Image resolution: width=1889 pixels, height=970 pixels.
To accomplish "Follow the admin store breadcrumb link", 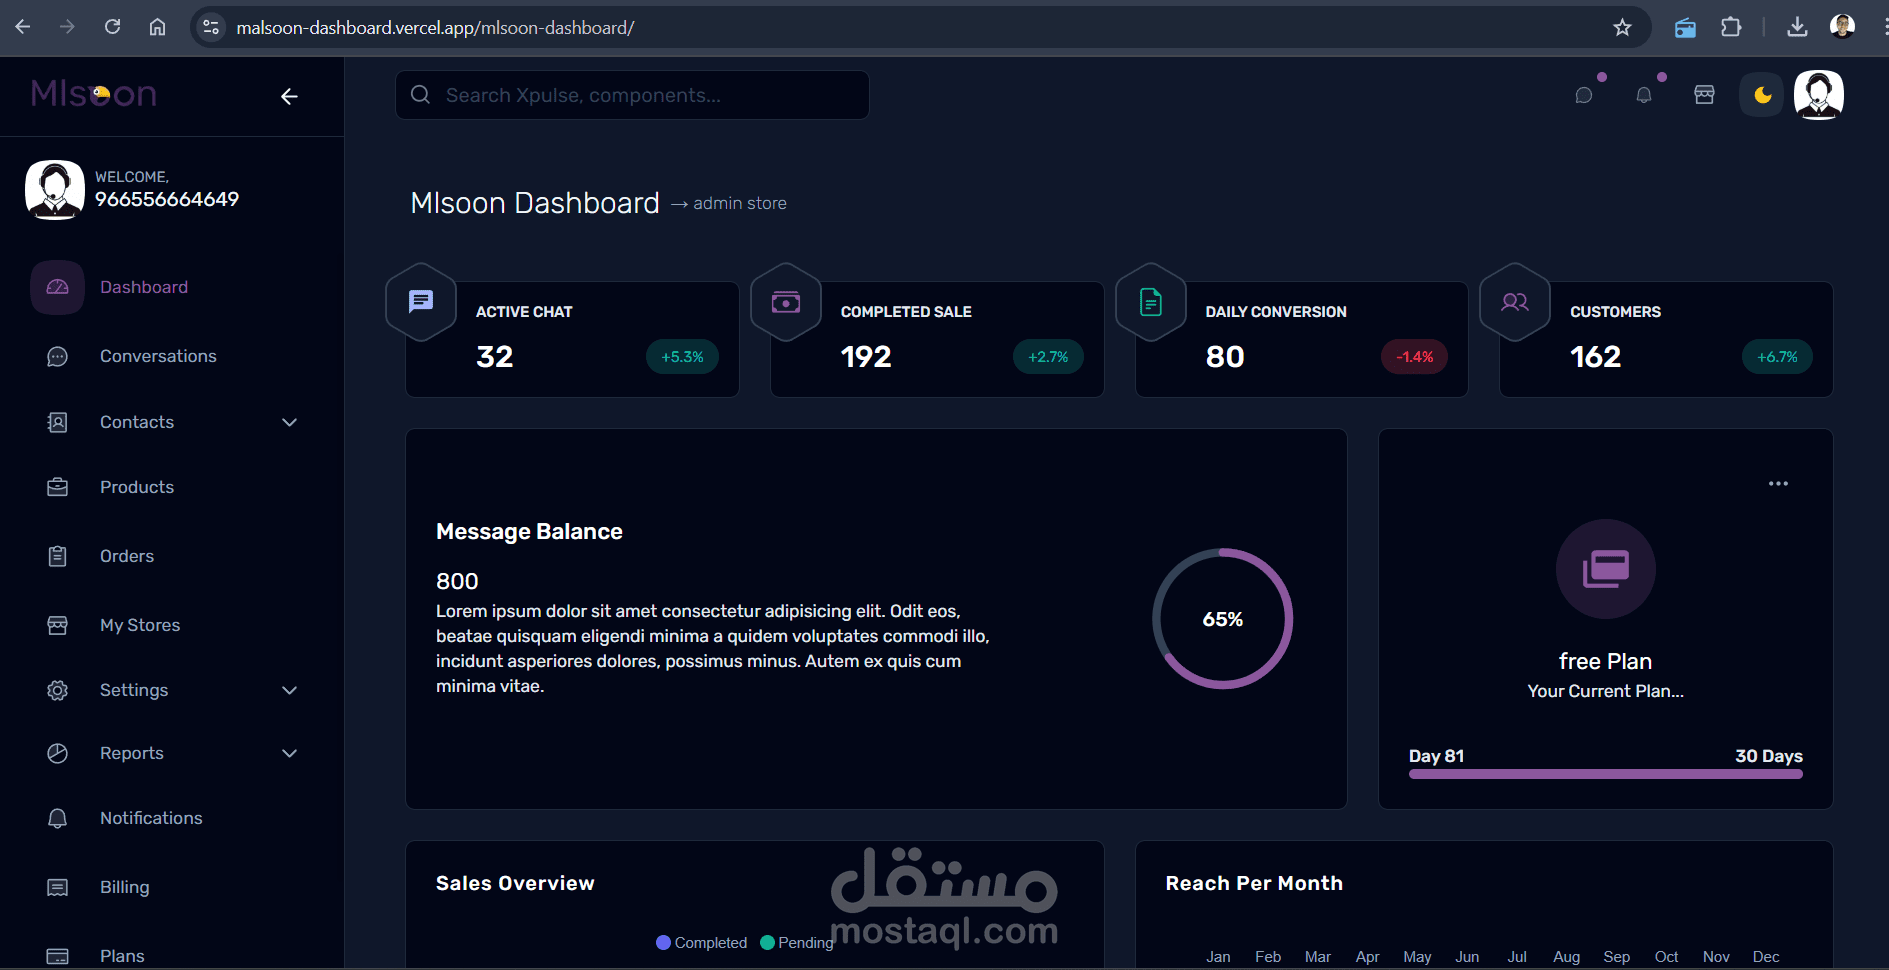I will coord(740,203).
